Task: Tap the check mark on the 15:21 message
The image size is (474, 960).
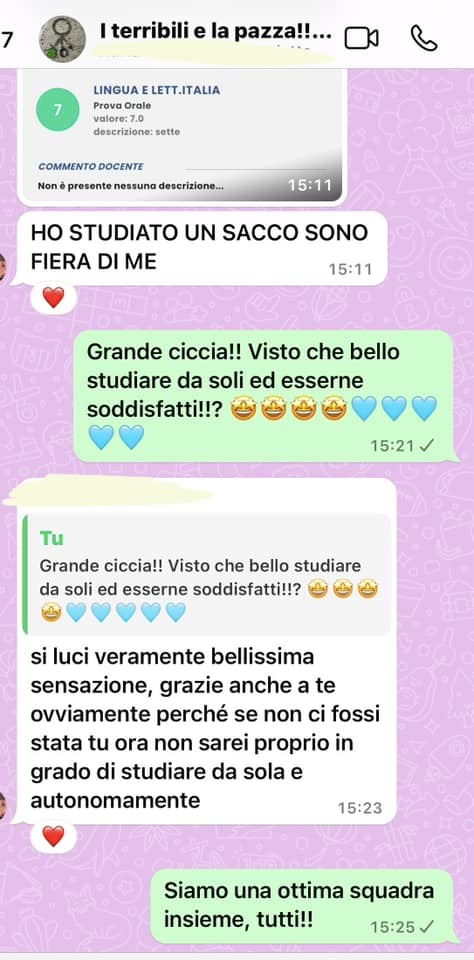Action: click(426, 446)
